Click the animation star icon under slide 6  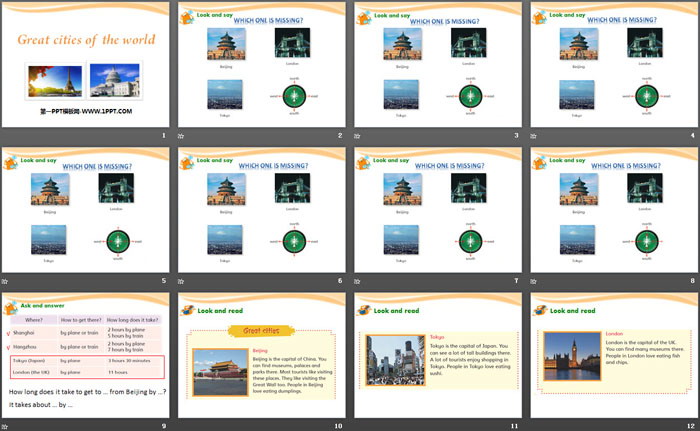coord(181,283)
